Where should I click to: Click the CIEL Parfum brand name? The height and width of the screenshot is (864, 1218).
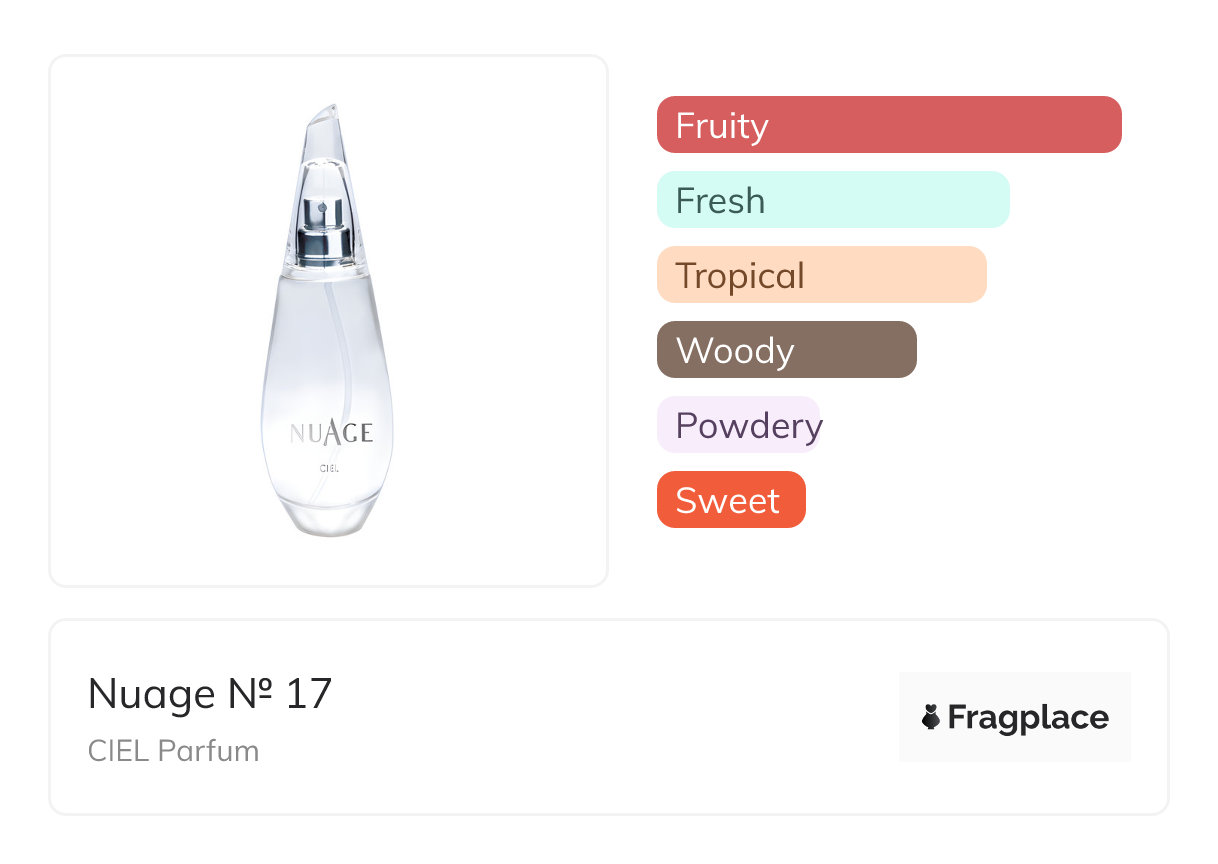point(173,751)
